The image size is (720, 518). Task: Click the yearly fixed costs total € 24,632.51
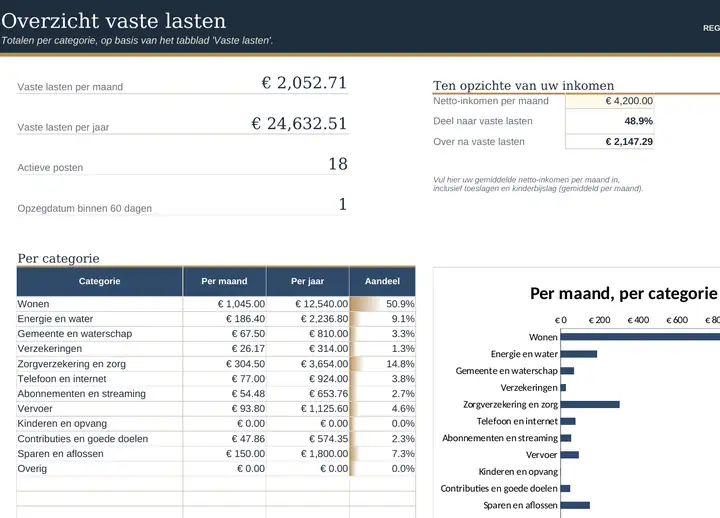[x=299, y=123]
